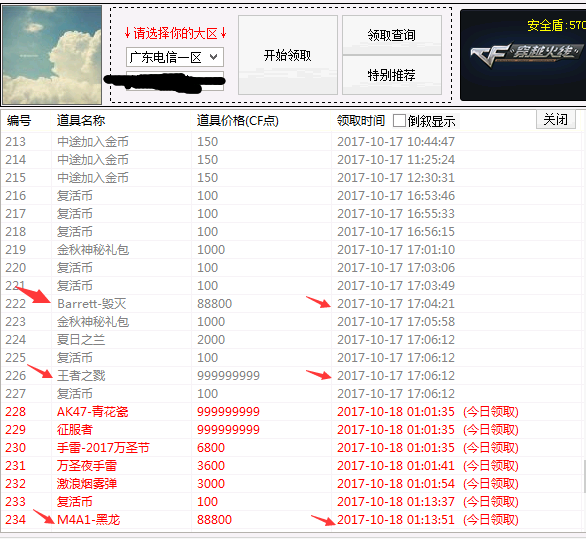Toggle the 倒叙显示 checkbox
The height and width of the screenshot is (539, 586).
399,121
